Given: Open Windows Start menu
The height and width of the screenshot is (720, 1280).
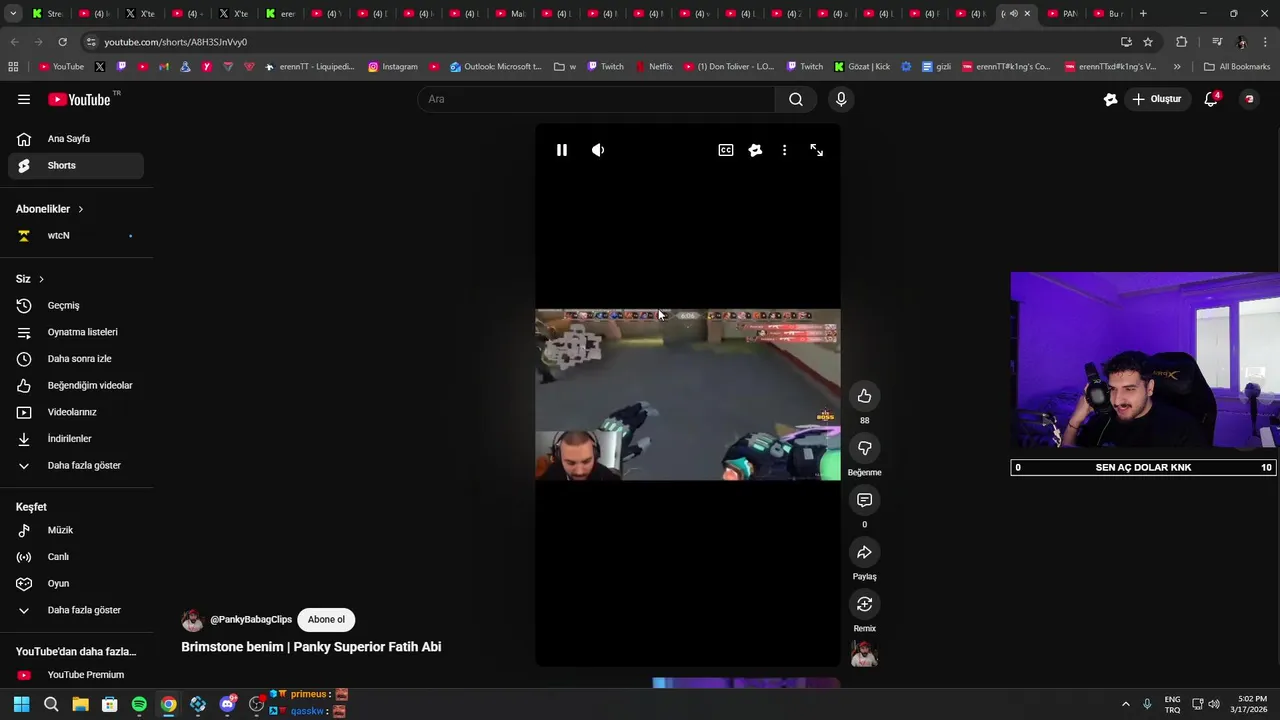Looking at the screenshot, I should point(21,704).
